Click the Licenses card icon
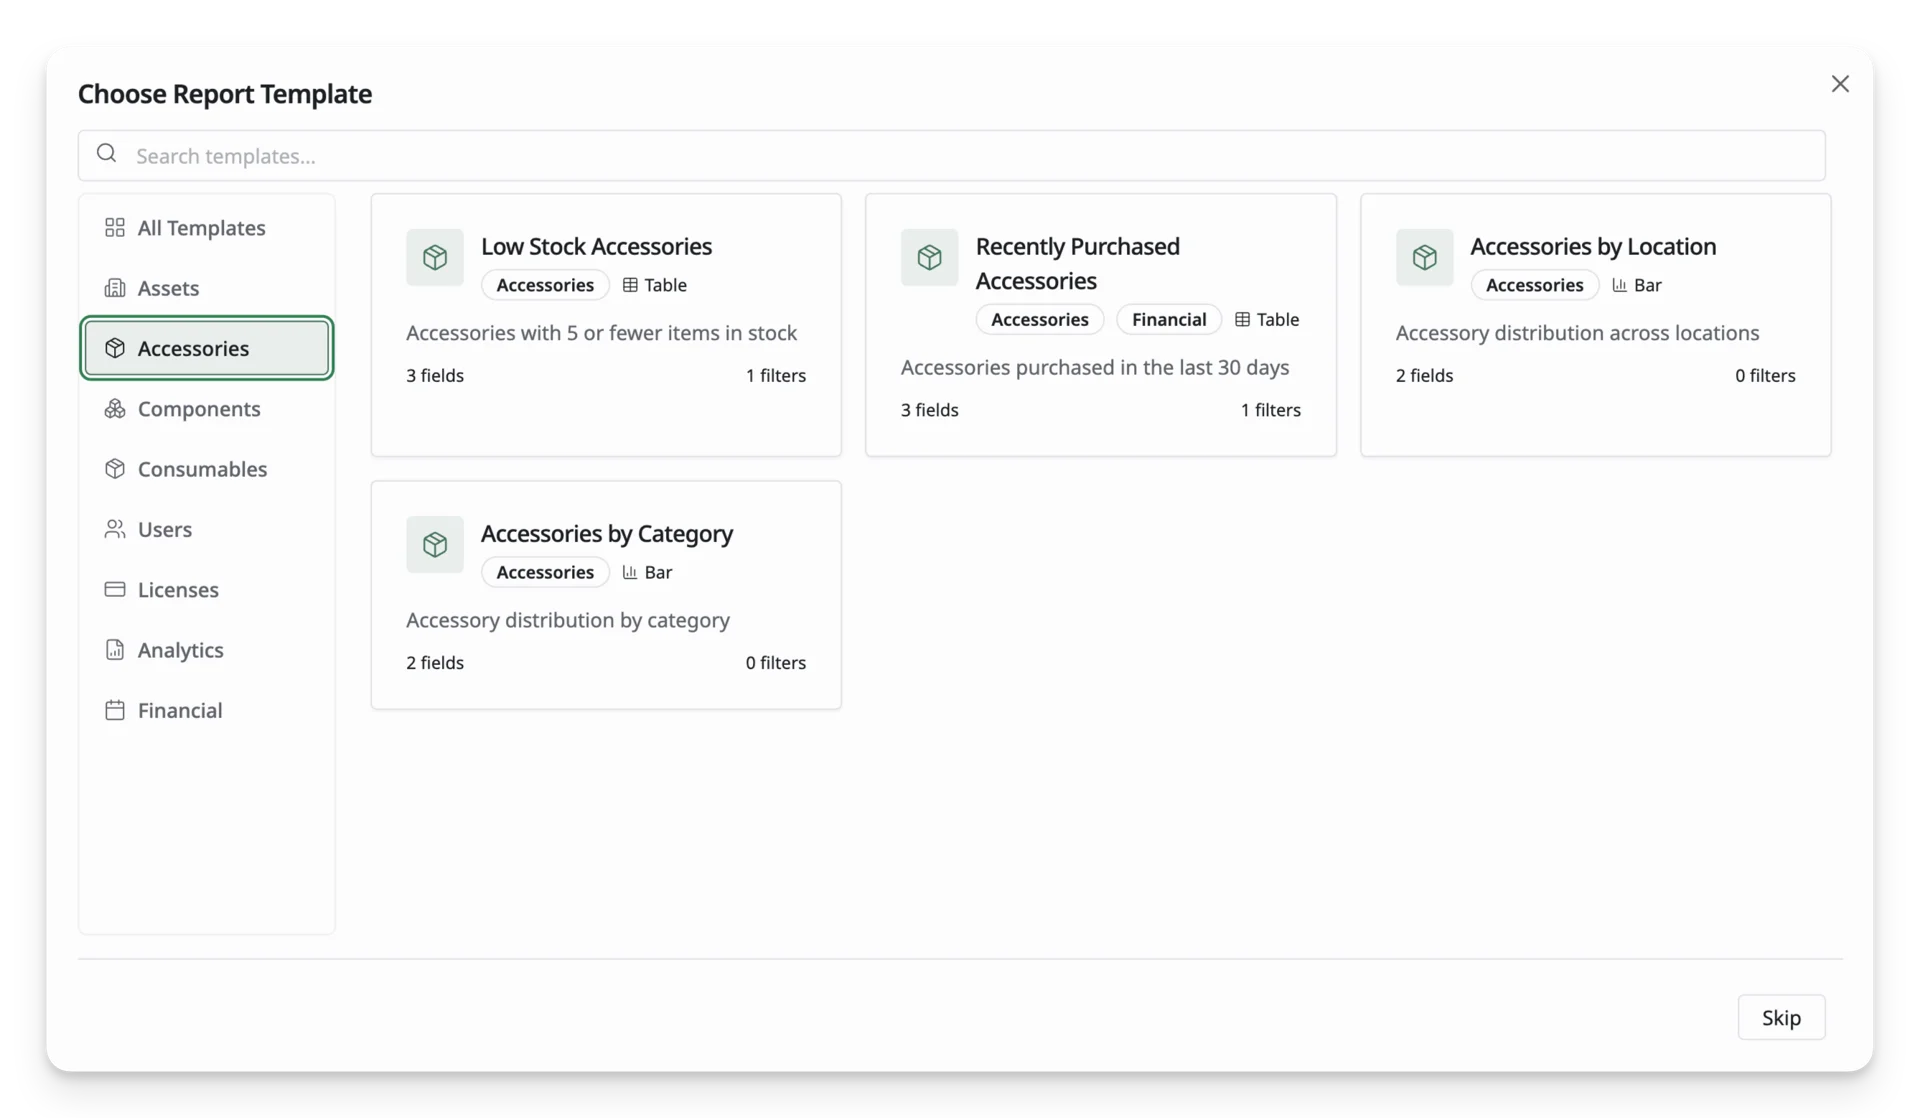 115,589
